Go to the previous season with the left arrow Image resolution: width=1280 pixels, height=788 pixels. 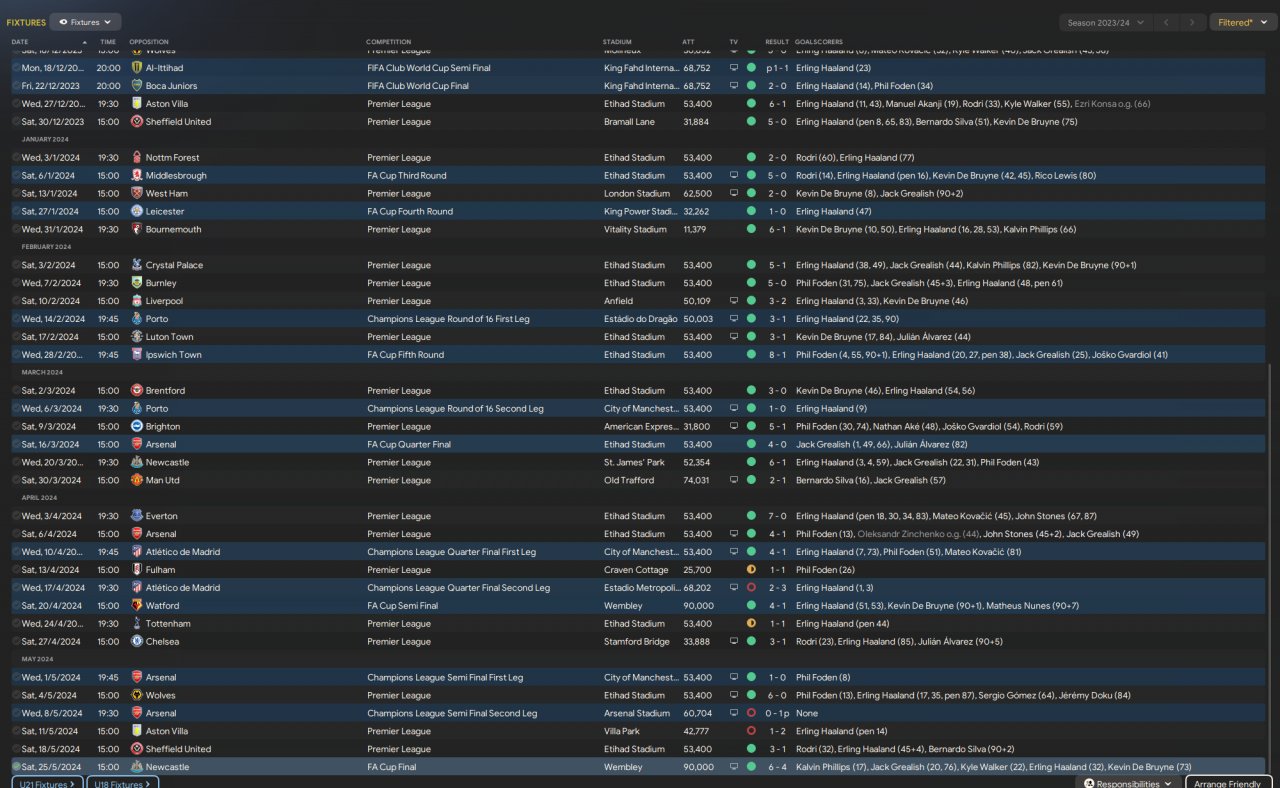[1166, 22]
